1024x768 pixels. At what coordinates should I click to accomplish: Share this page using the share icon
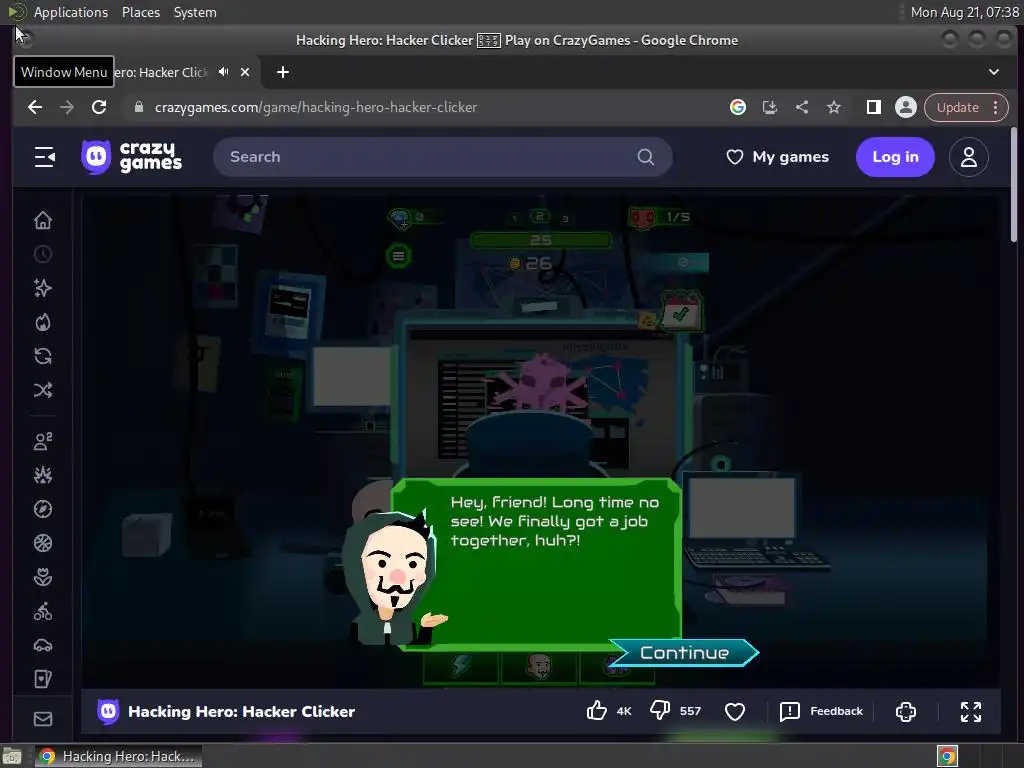click(x=802, y=107)
